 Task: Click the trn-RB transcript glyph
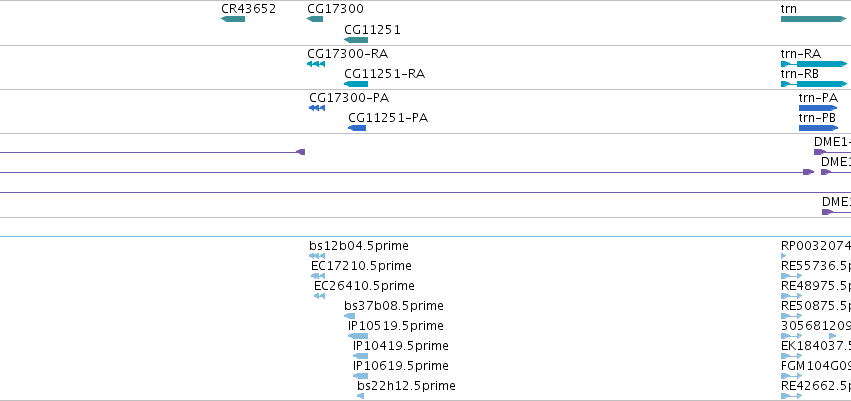pyautogui.click(x=814, y=84)
